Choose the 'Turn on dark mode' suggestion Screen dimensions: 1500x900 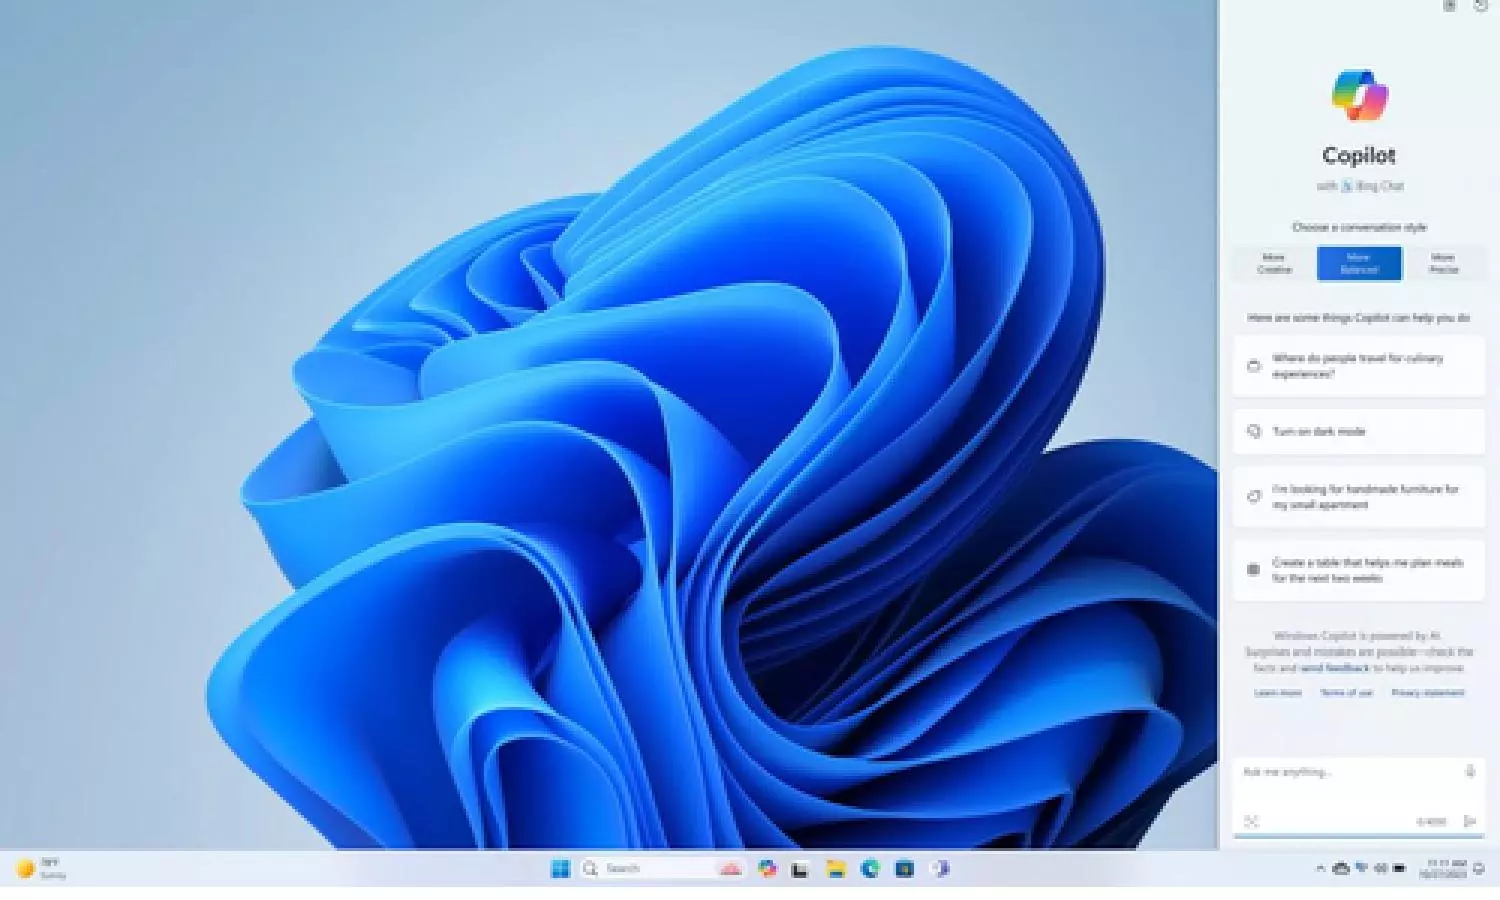point(1358,432)
